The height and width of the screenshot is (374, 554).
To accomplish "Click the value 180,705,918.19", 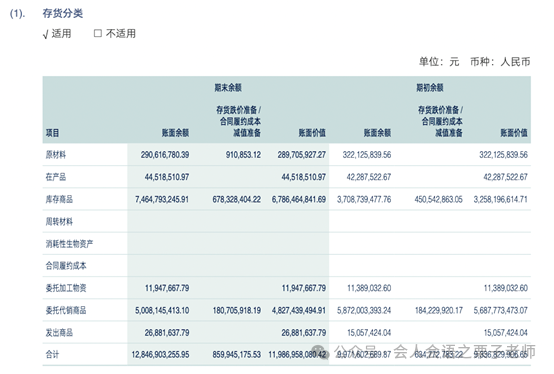I will (237, 310).
